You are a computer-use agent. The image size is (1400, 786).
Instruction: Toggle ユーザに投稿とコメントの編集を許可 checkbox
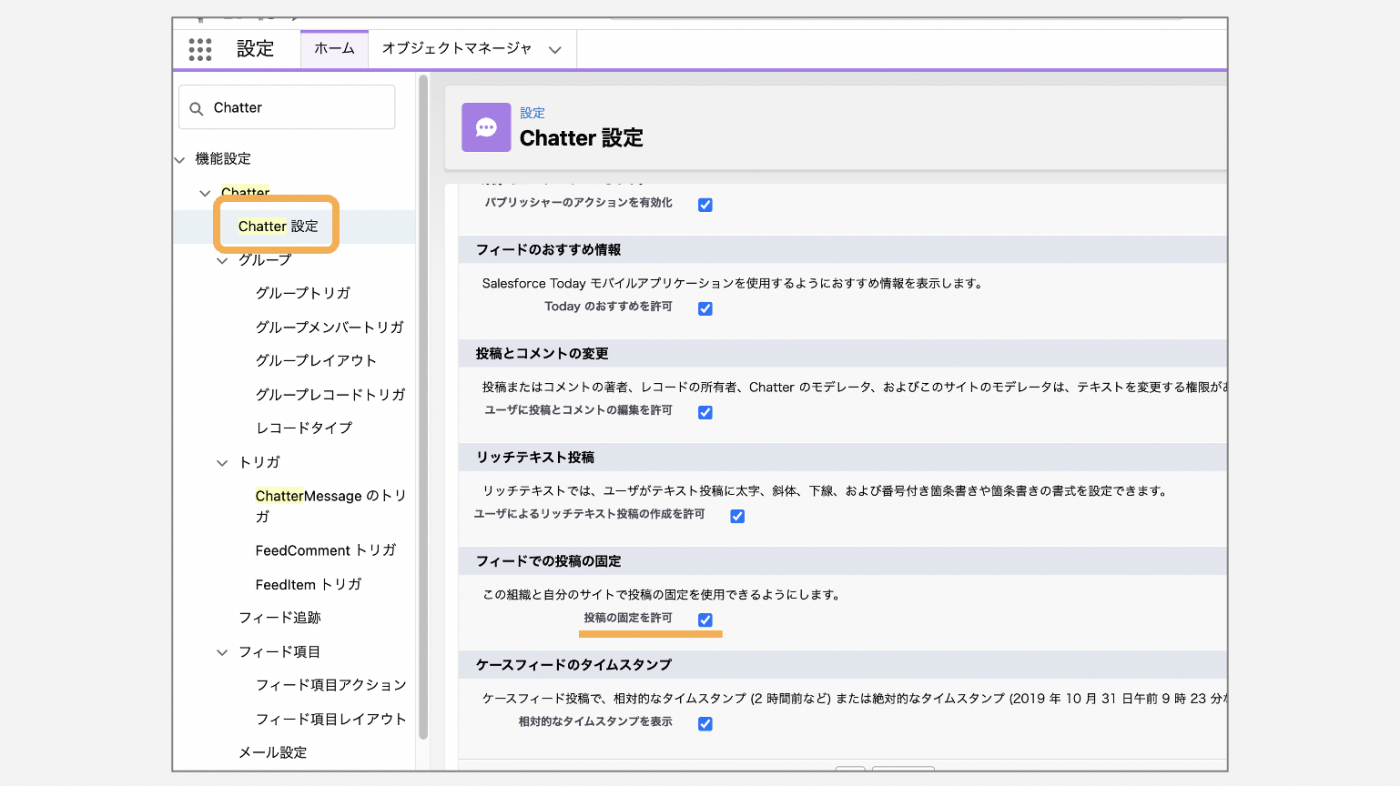(705, 412)
